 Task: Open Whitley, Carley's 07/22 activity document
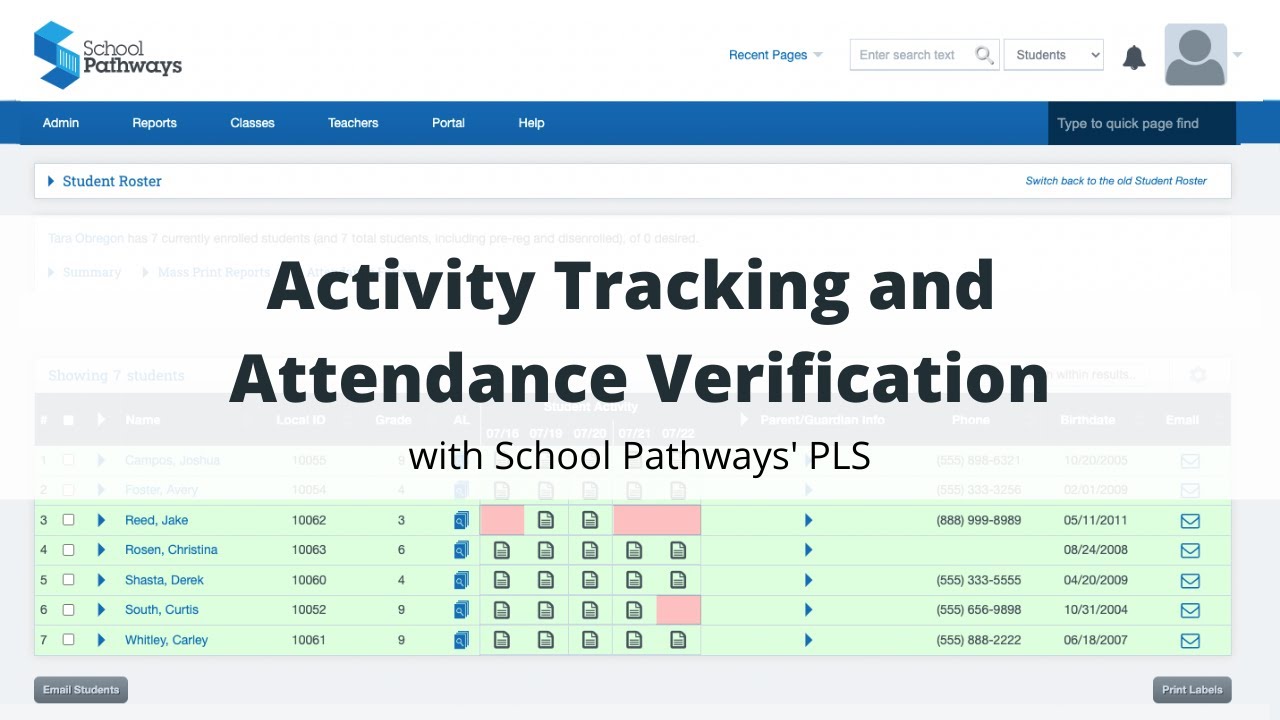(678, 640)
